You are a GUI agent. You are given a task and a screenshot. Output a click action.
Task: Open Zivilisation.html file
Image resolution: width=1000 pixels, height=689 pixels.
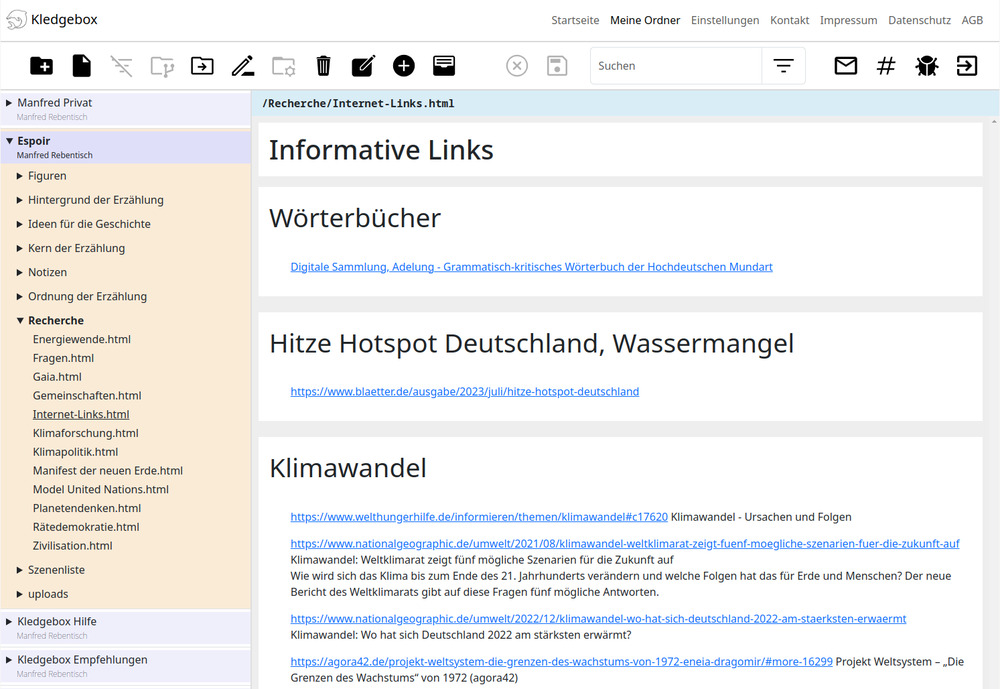(72, 546)
